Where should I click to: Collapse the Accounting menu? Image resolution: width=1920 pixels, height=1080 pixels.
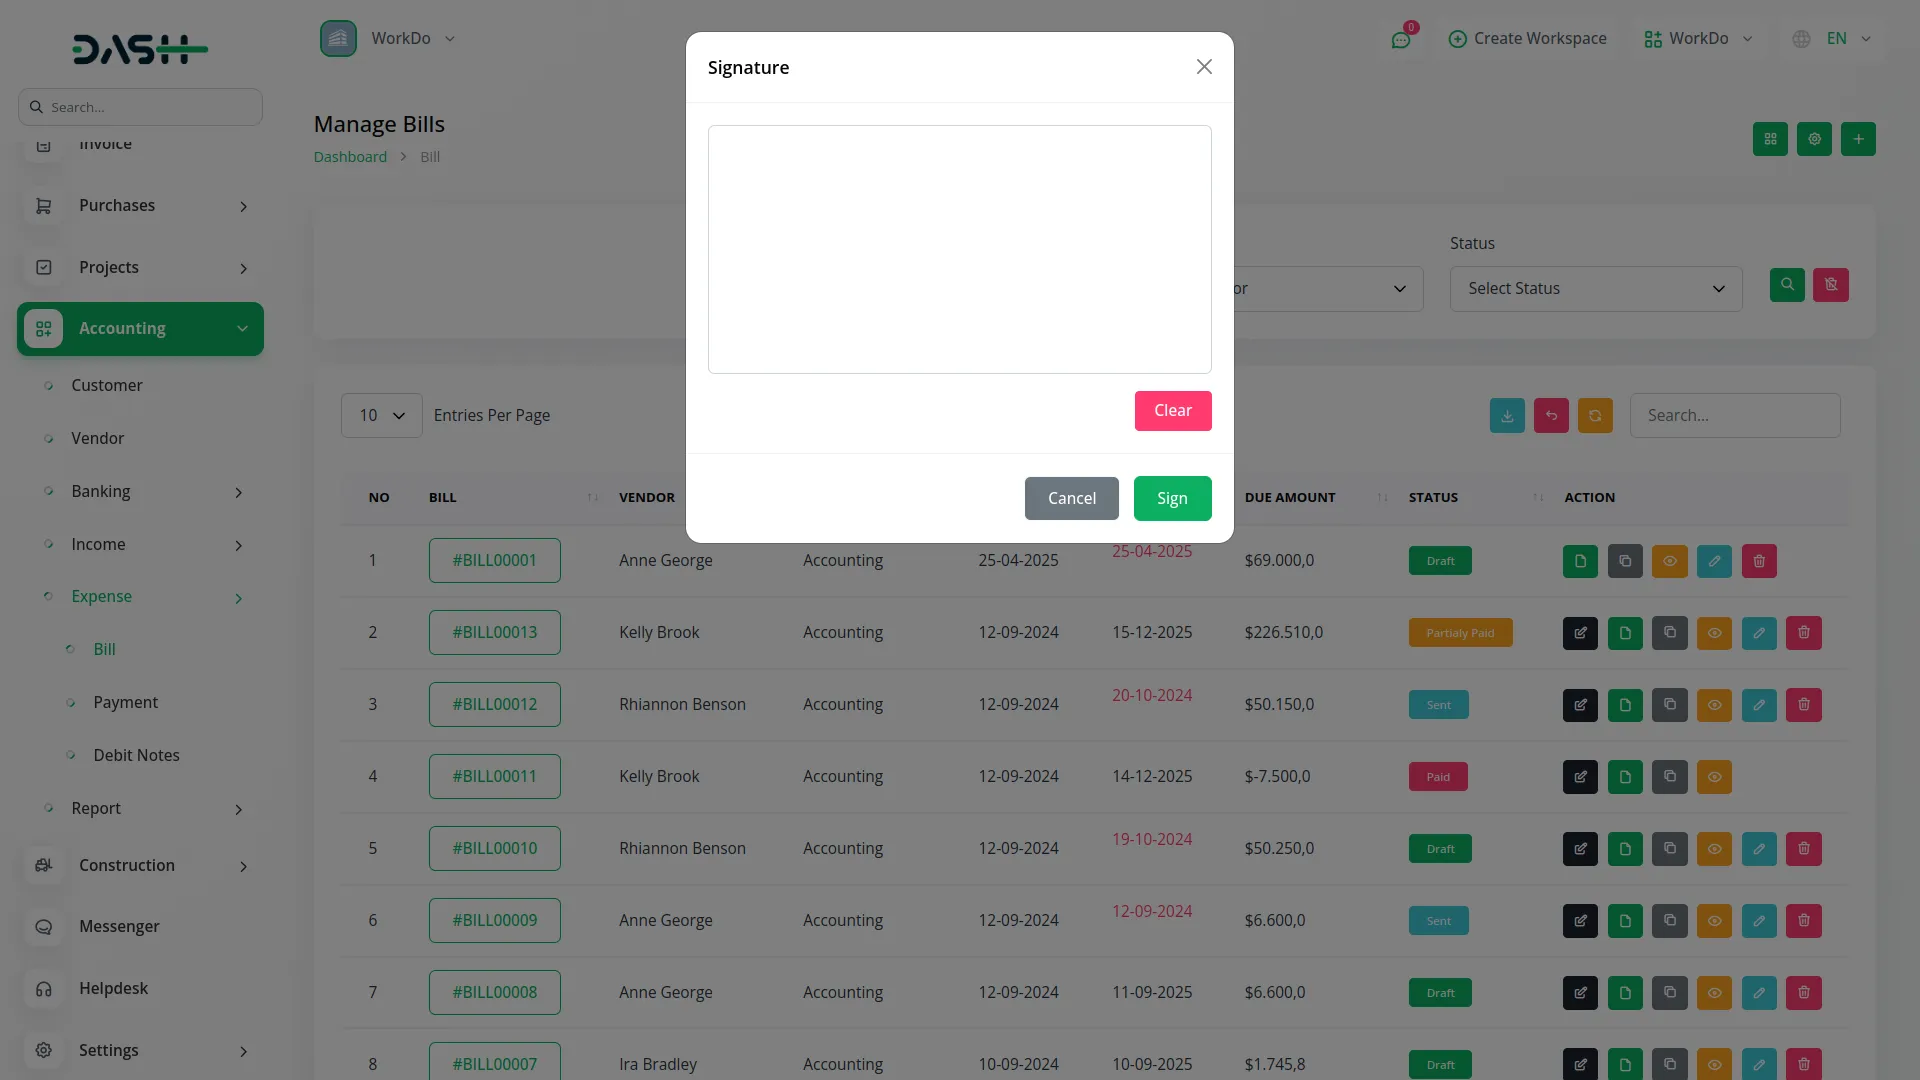coord(140,329)
